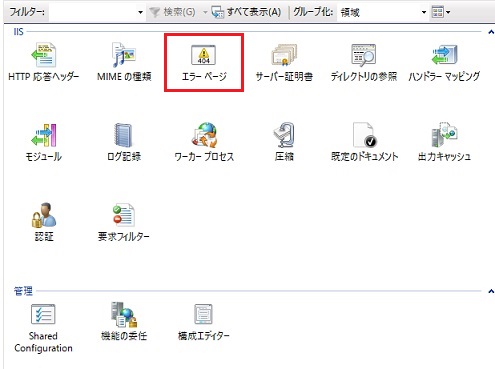Open ディレクトリの参照 feature
This screenshot has width=495, height=369.
point(364,62)
